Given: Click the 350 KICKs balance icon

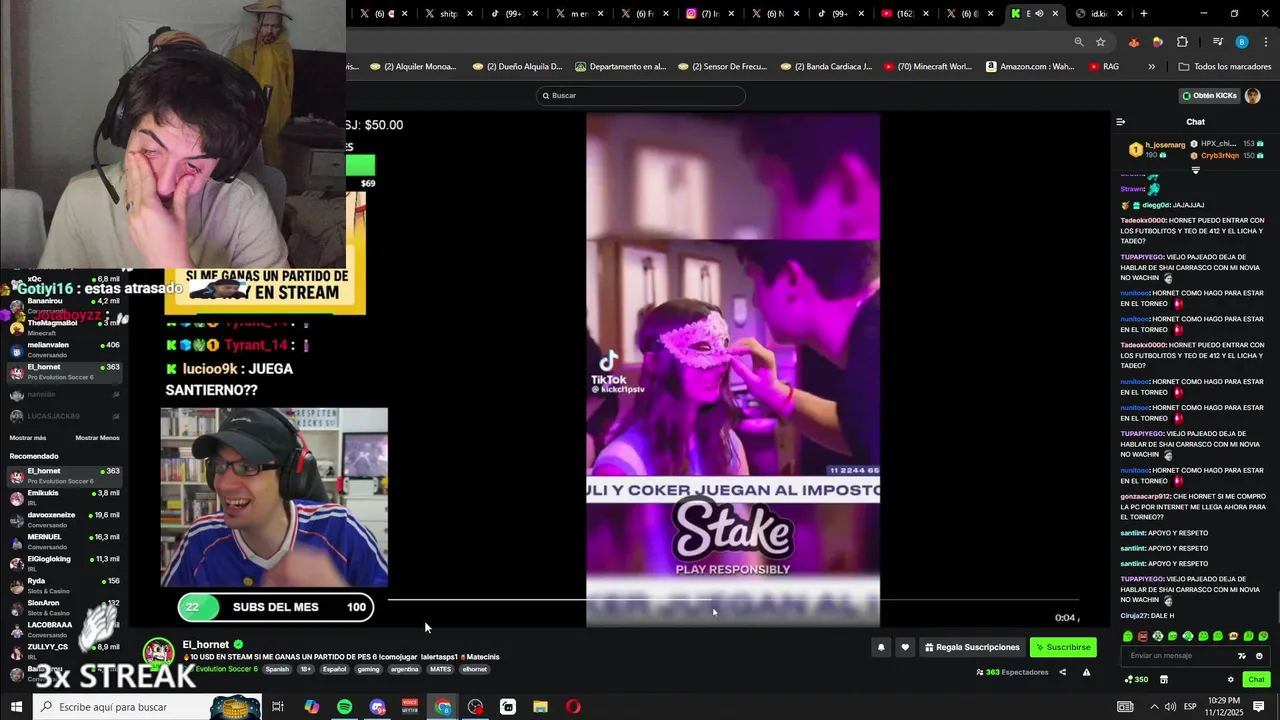Looking at the screenshot, I should pyautogui.click(x=1136, y=680).
